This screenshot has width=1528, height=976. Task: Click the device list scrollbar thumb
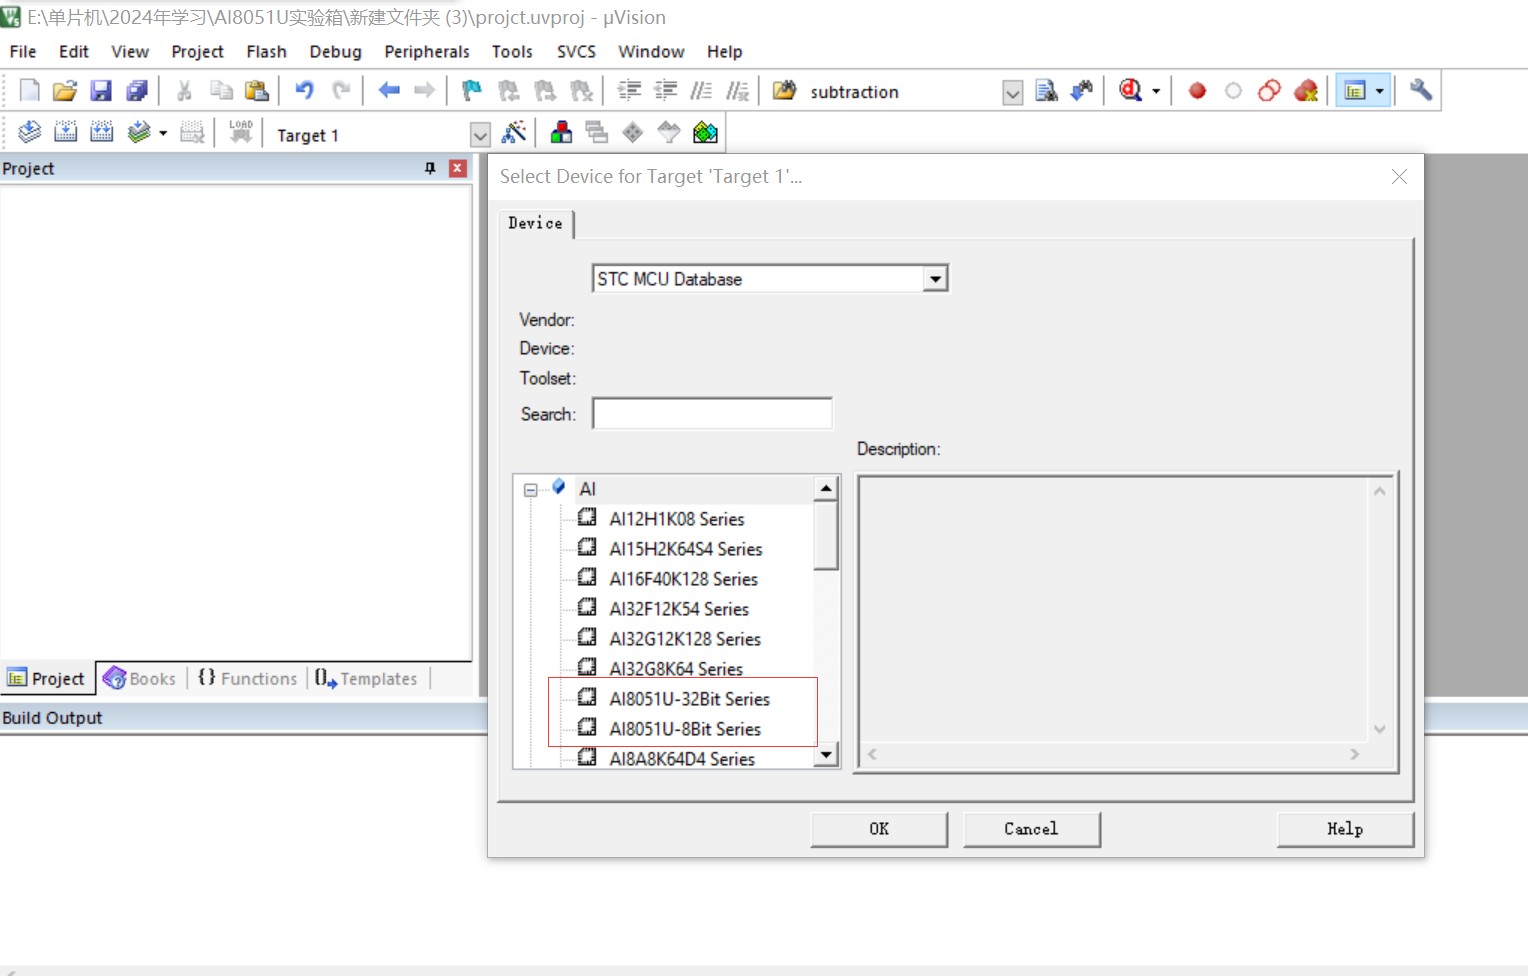click(x=826, y=535)
